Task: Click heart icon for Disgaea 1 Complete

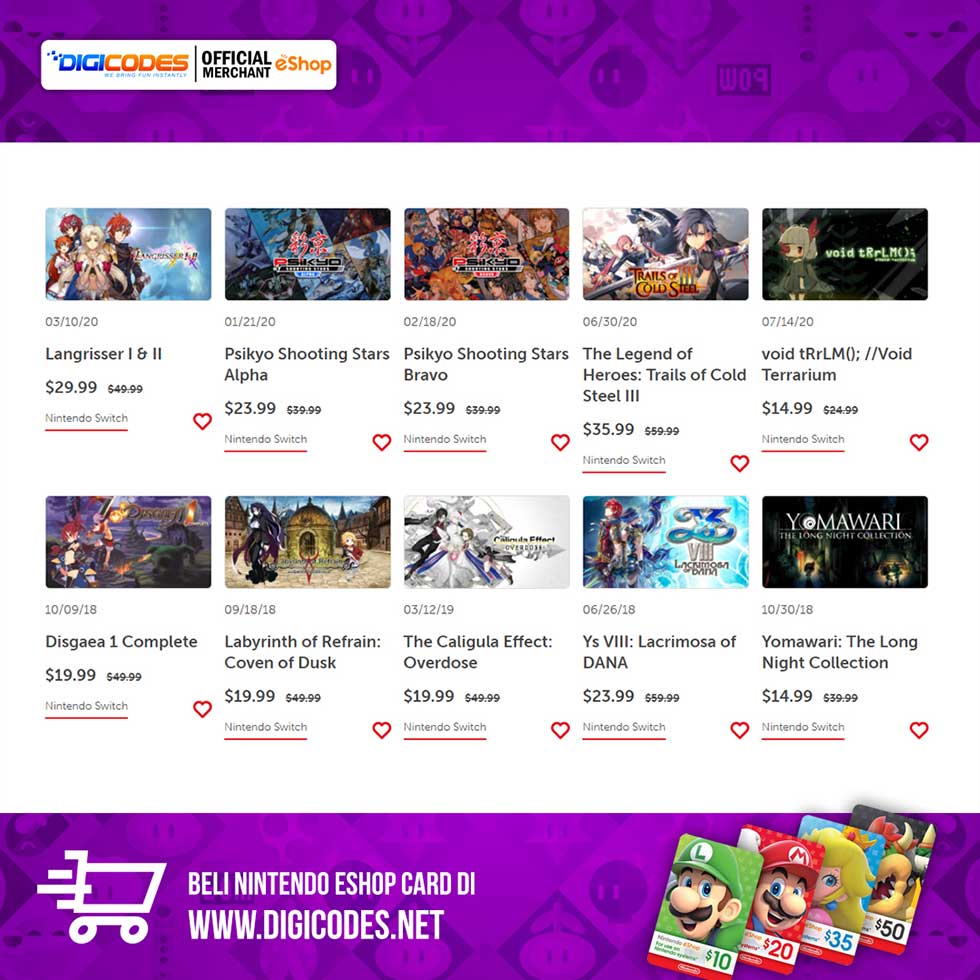Action: point(202,709)
